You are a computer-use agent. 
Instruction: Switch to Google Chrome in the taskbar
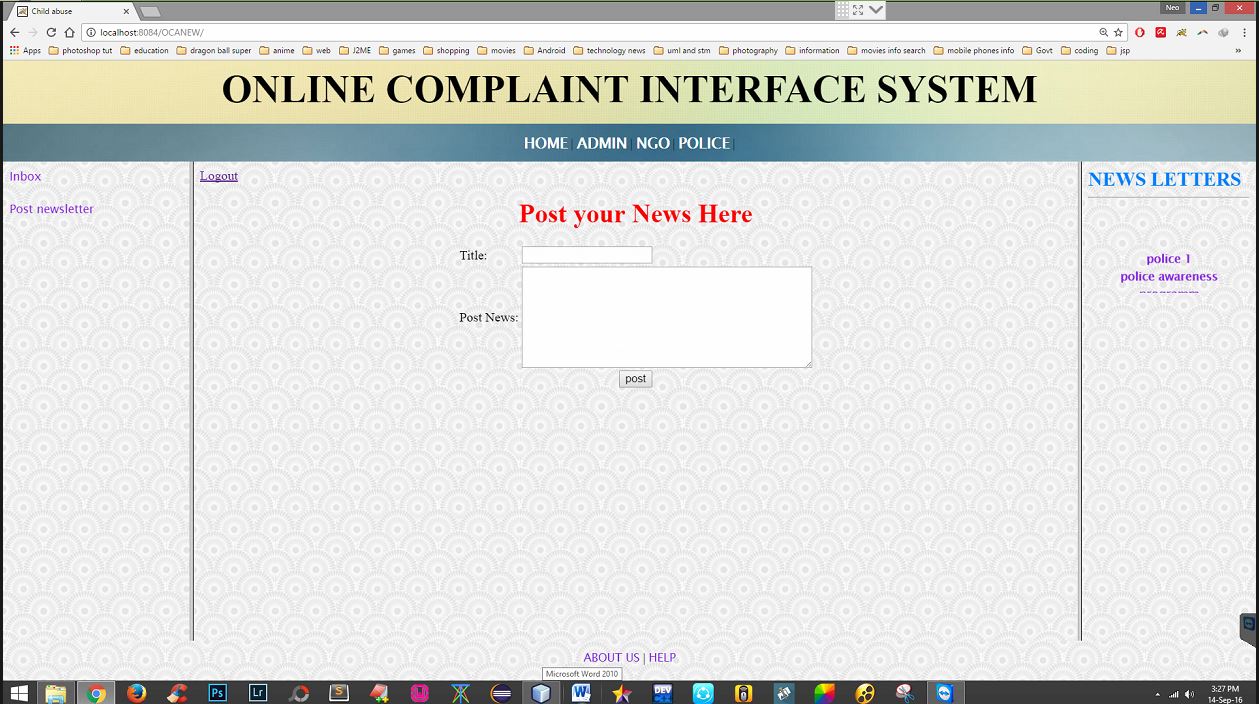pyautogui.click(x=96, y=692)
